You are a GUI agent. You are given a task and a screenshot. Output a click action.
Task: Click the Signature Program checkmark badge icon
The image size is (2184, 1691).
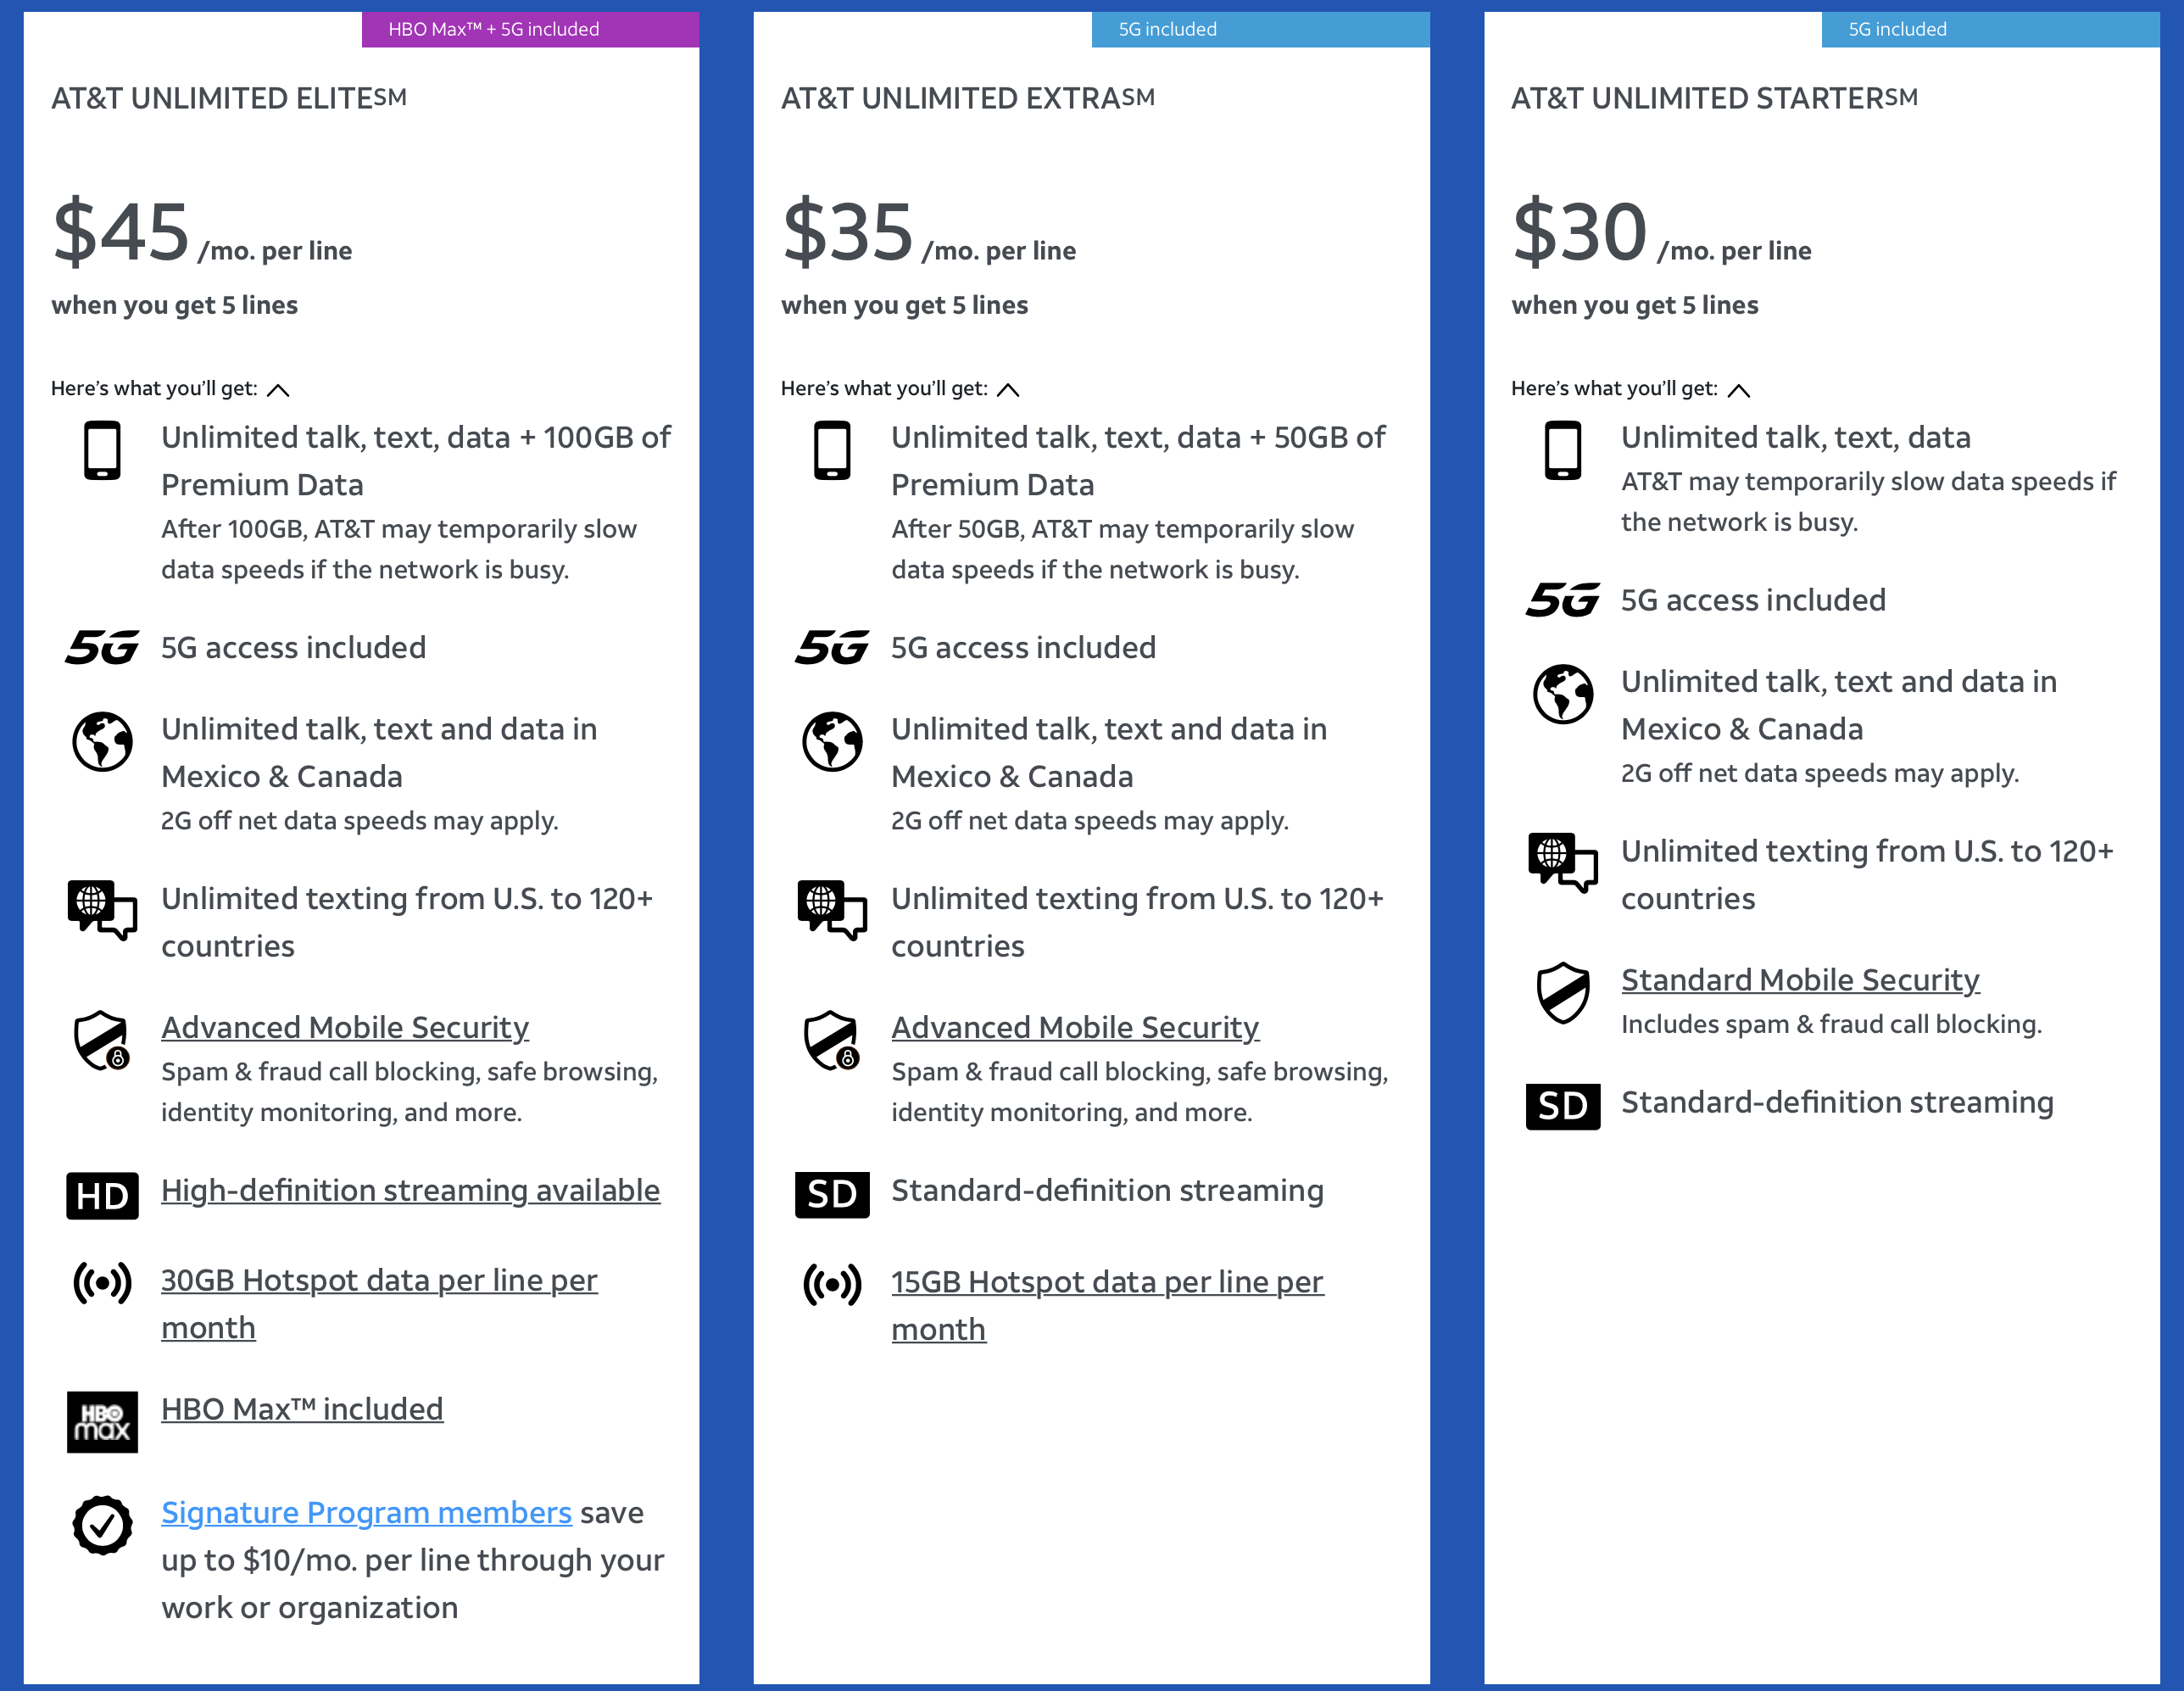tap(102, 1524)
